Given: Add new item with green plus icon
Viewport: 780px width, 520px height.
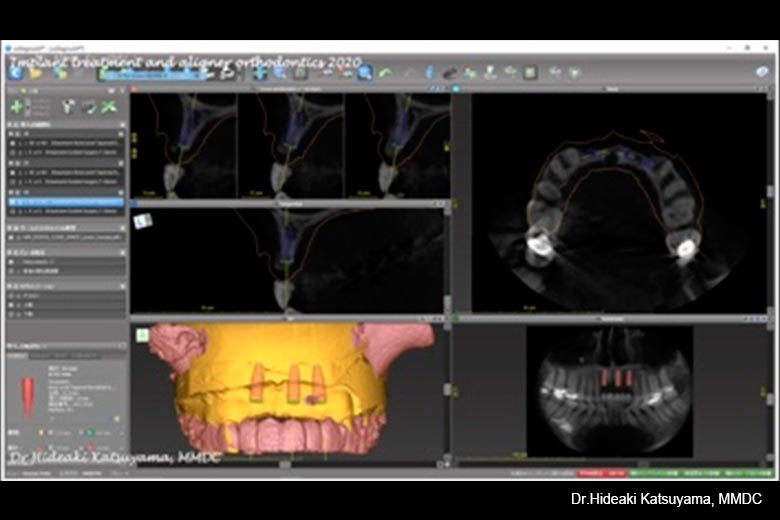Looking at the screenshot, I should 16,106.
